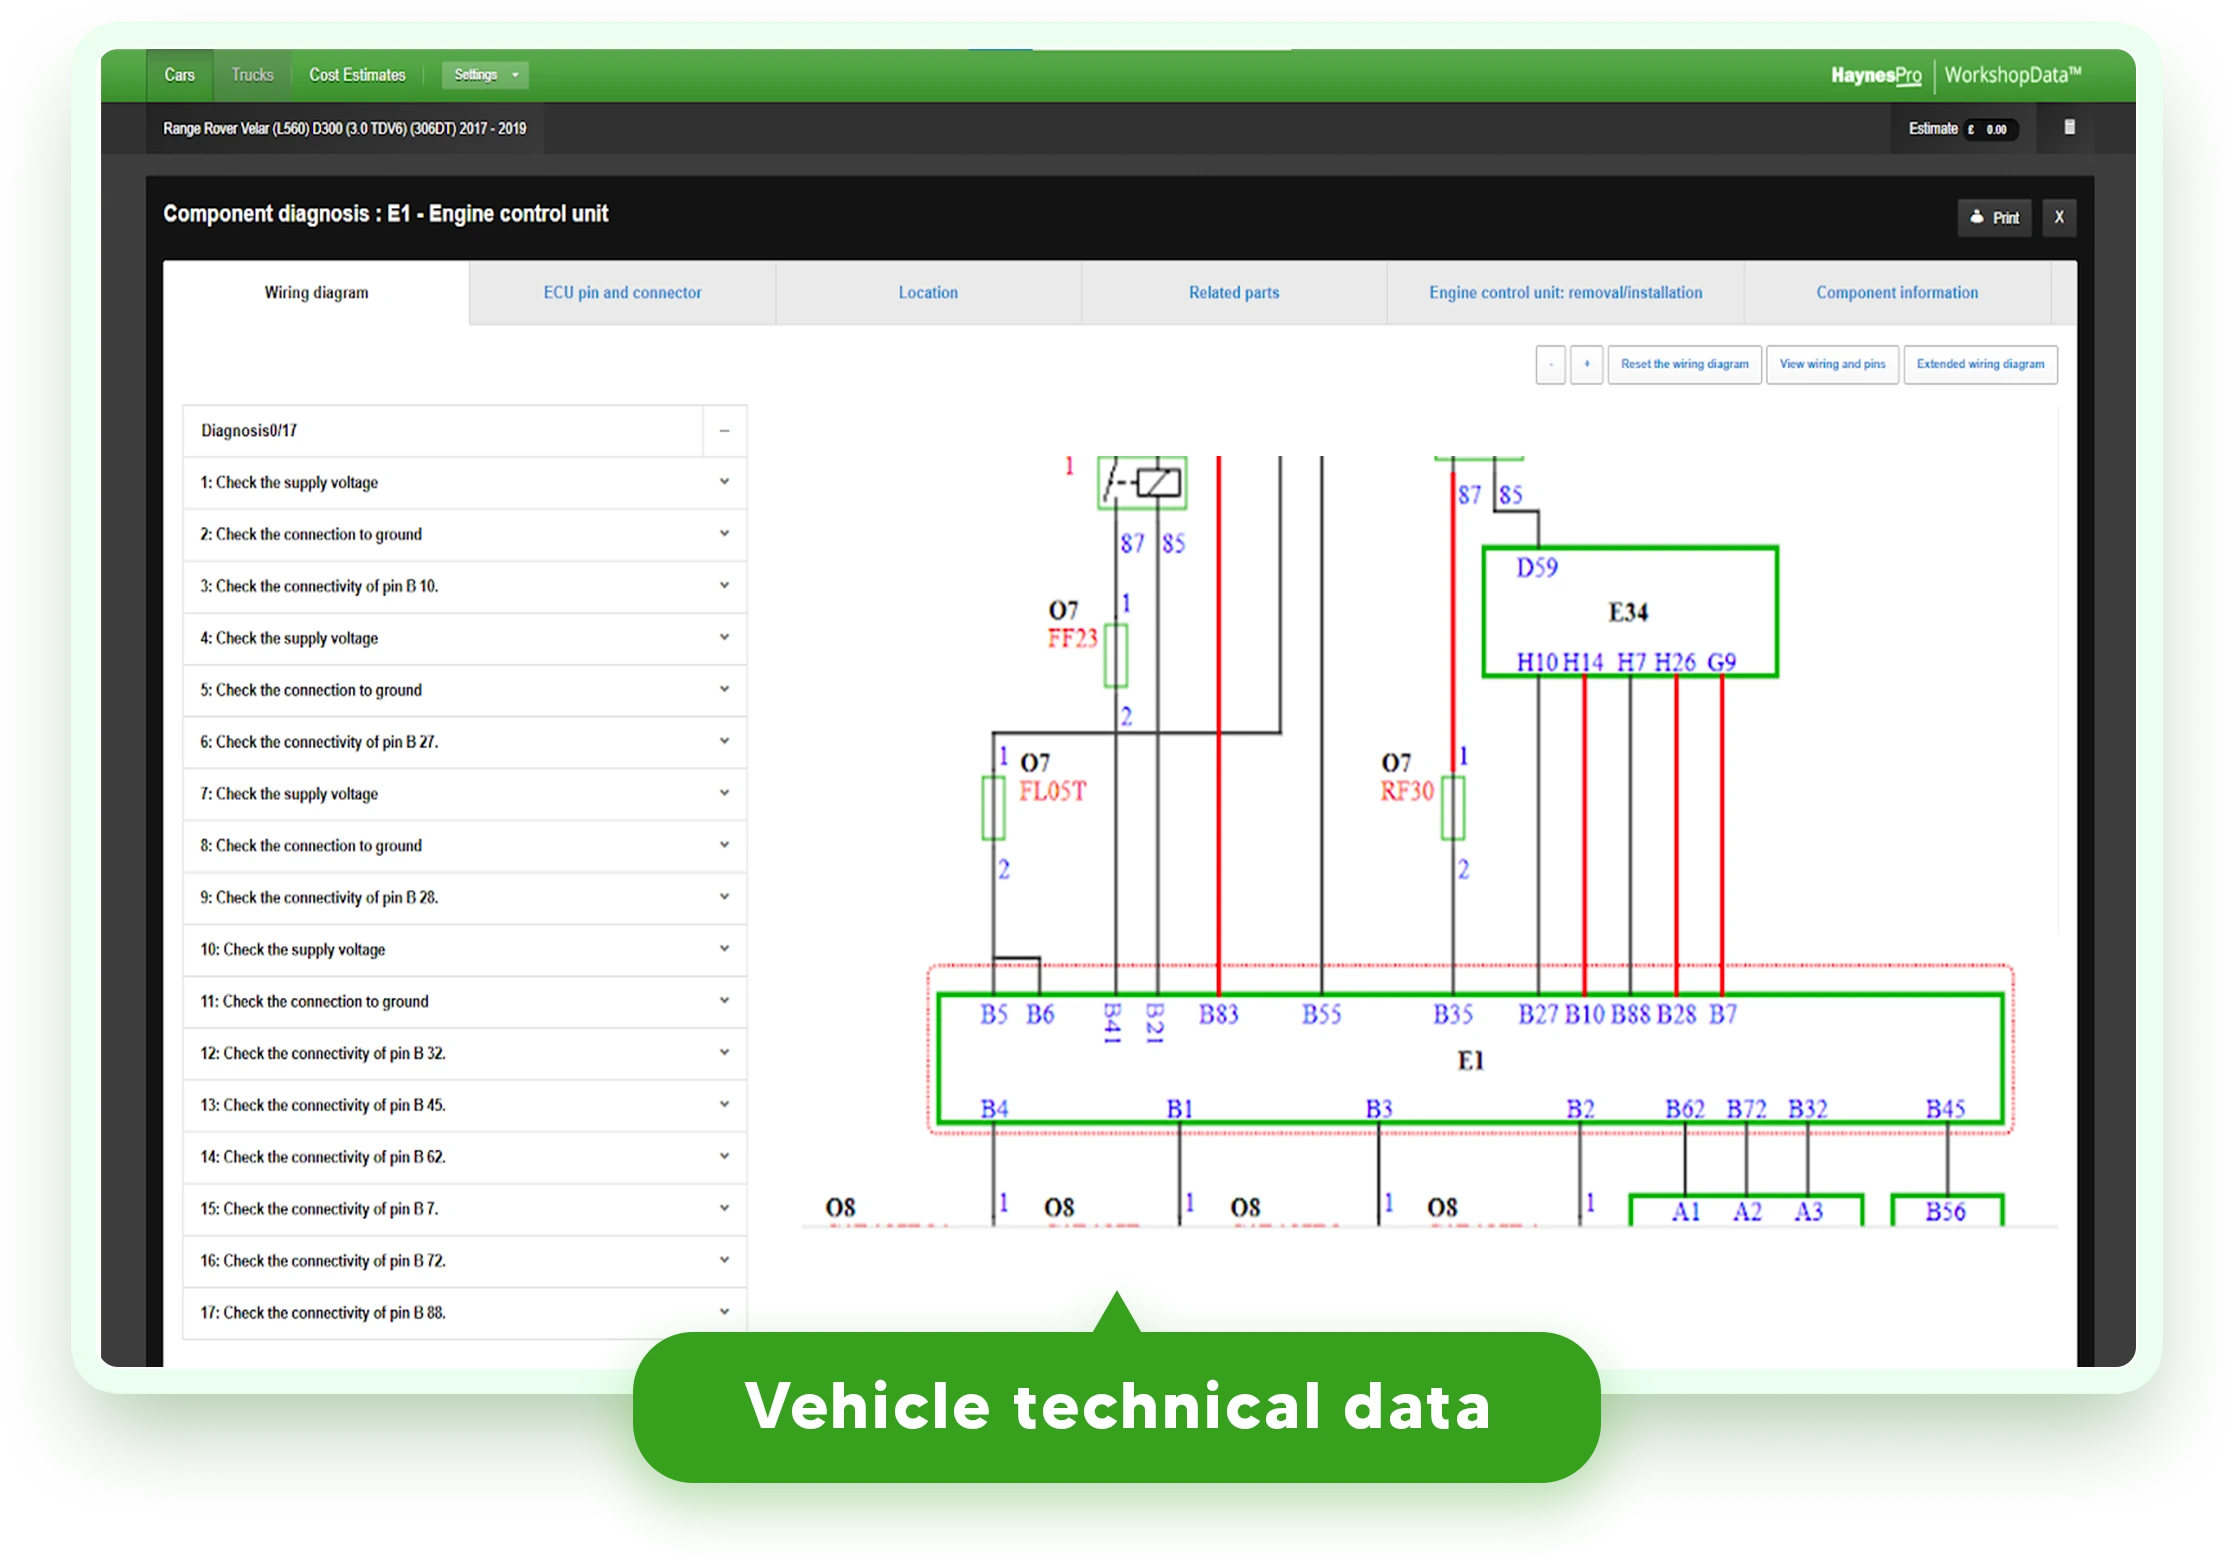Expand step 13 connectivity of pin B 45
This screenshot has width=2234, height=1561.
(465, 1106)
